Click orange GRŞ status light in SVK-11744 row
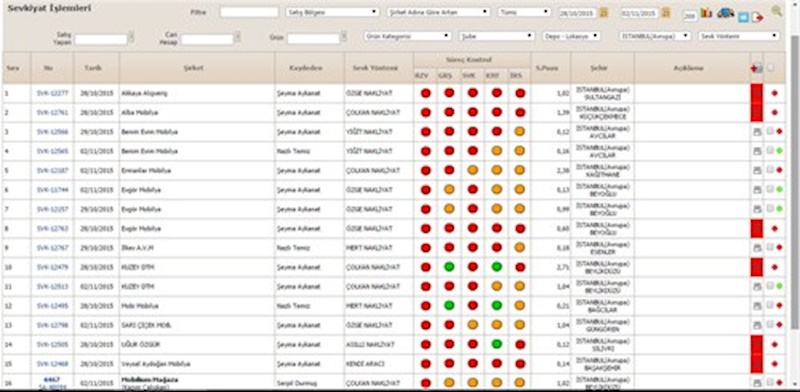Viewport: 800px width, 392px height. (449, 190)
